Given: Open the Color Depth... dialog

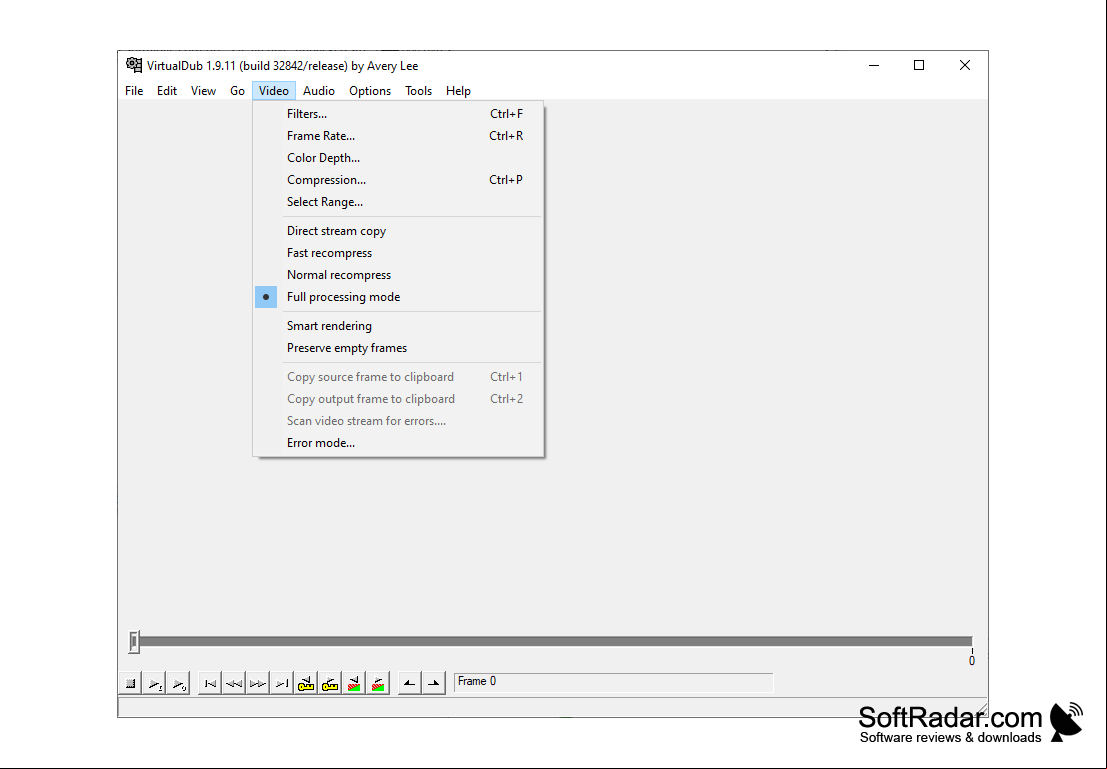Looking at the screenshot, I should click(398, 157).
